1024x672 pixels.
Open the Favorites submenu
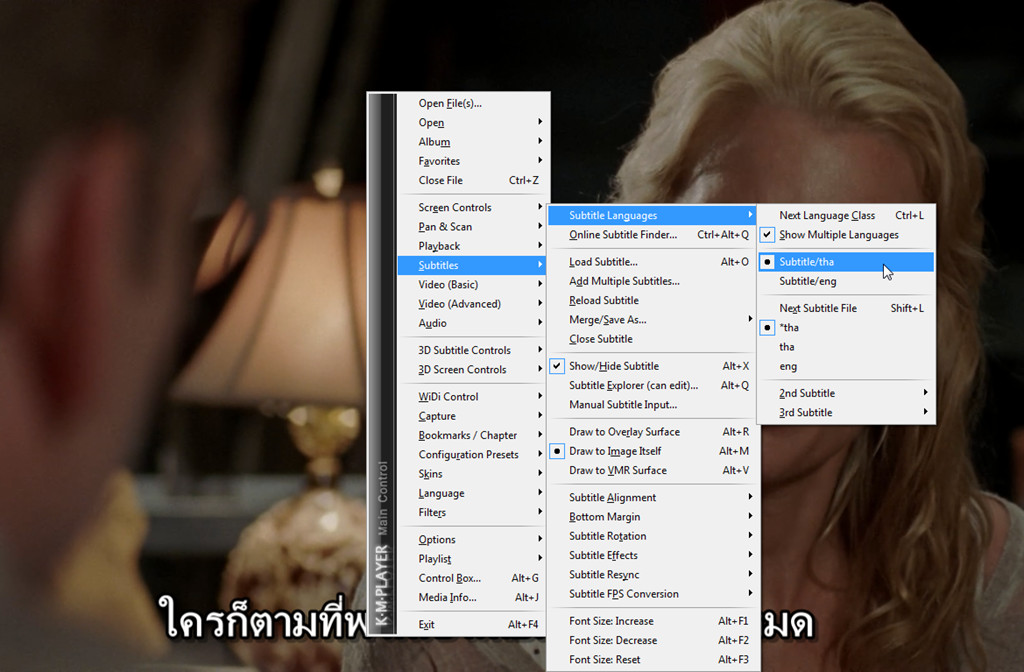[472, 161]
